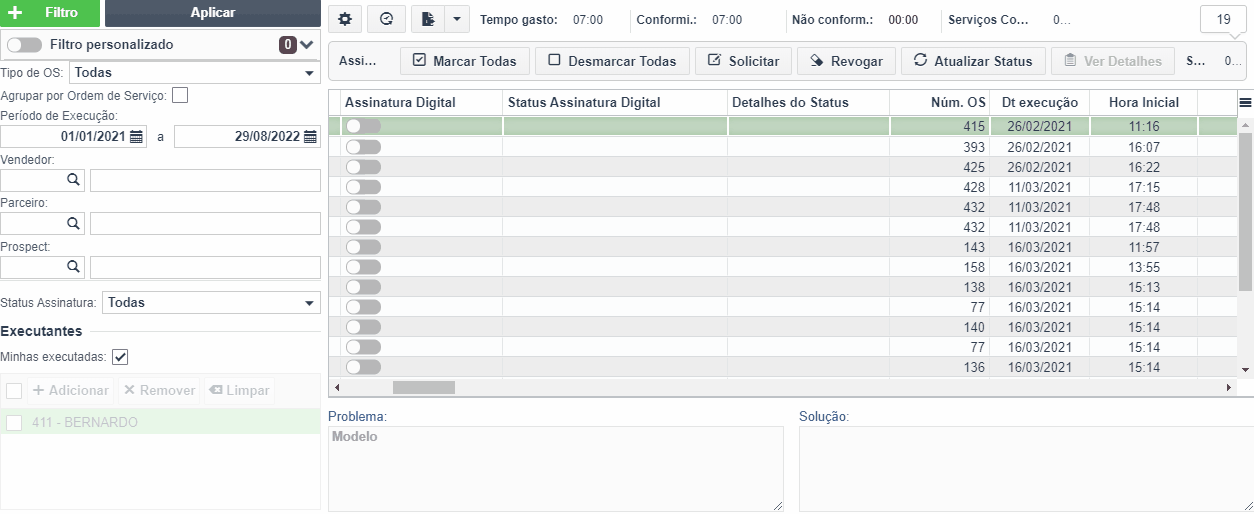Toggle digital signature for OS 415
The image size is (1254, 514).
click(x=363, y=127)
